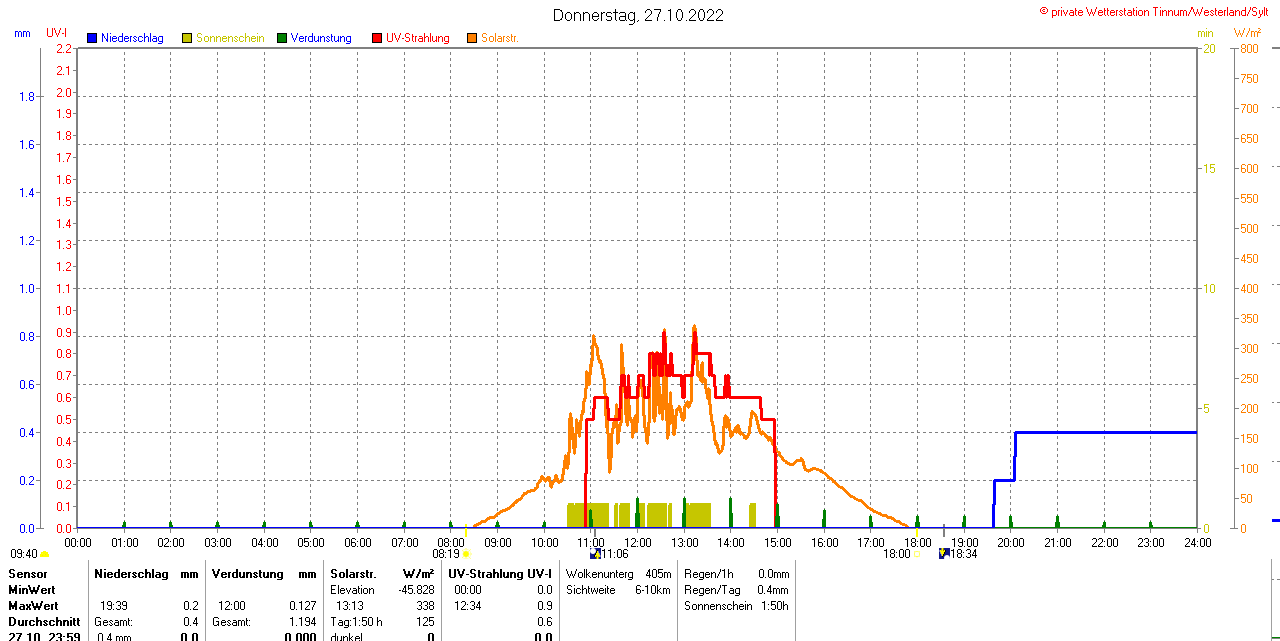Click the Sichtweite 6-10km reading
The image size is (1280, 641).
click(x=618, y=590)
